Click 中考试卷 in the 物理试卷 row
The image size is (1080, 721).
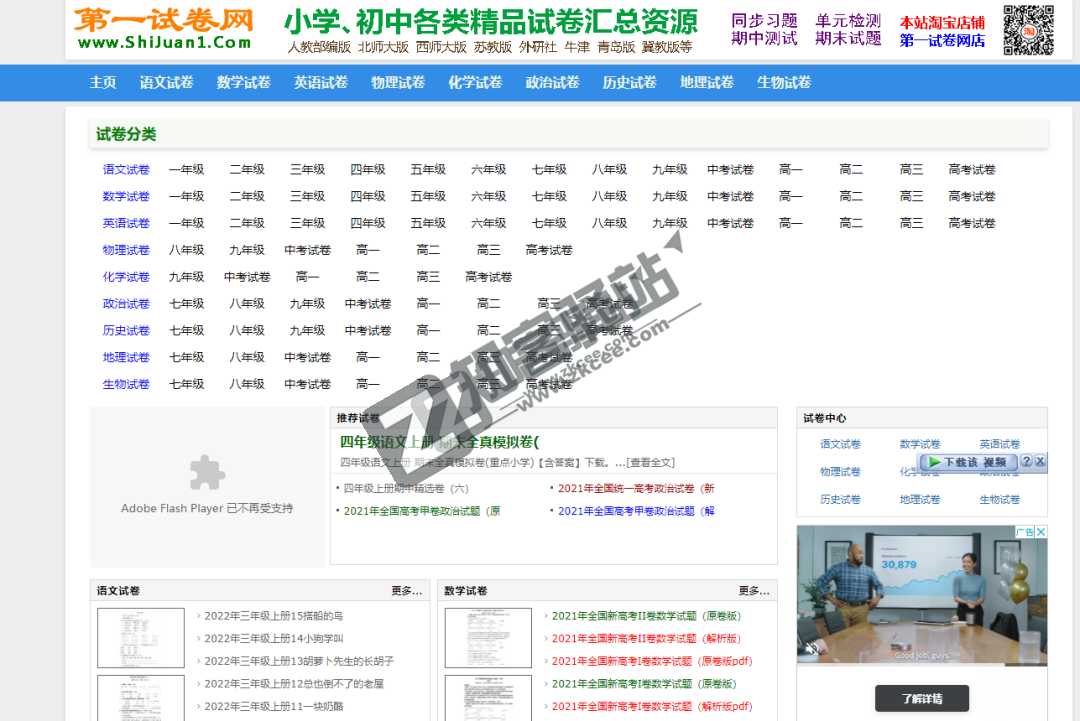pos(307,250)
